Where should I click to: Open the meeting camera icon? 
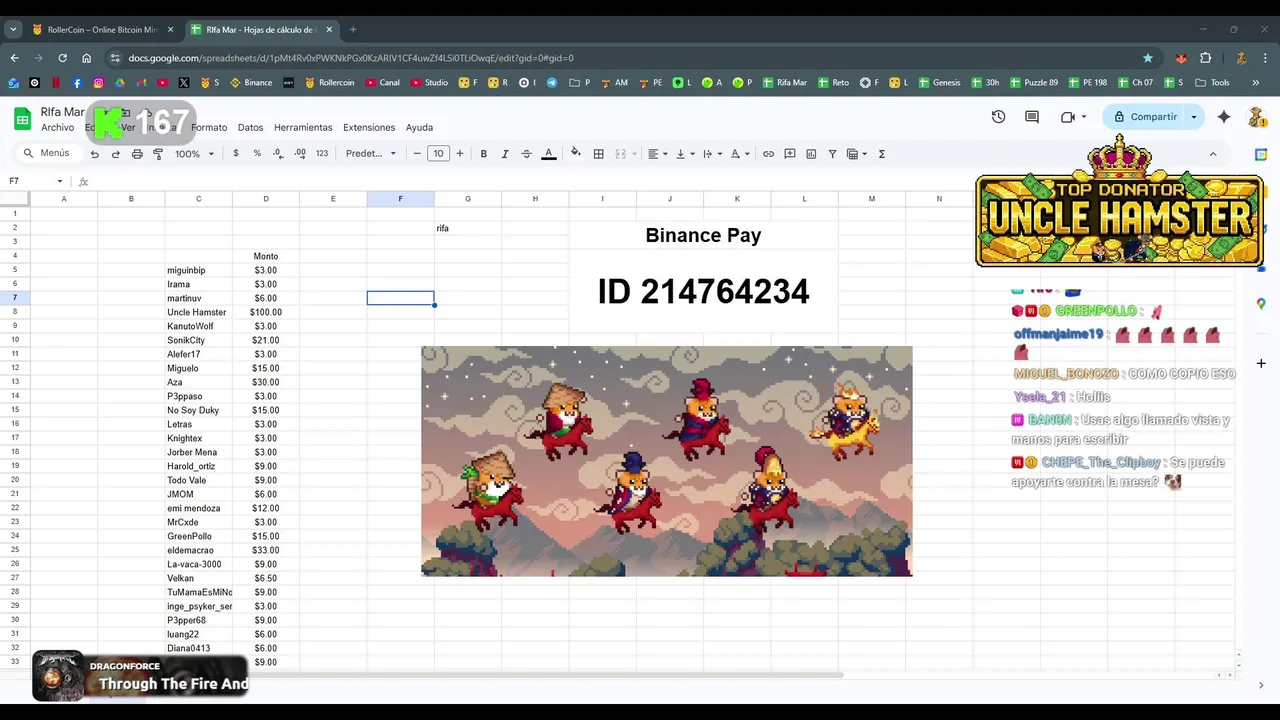1068,117
